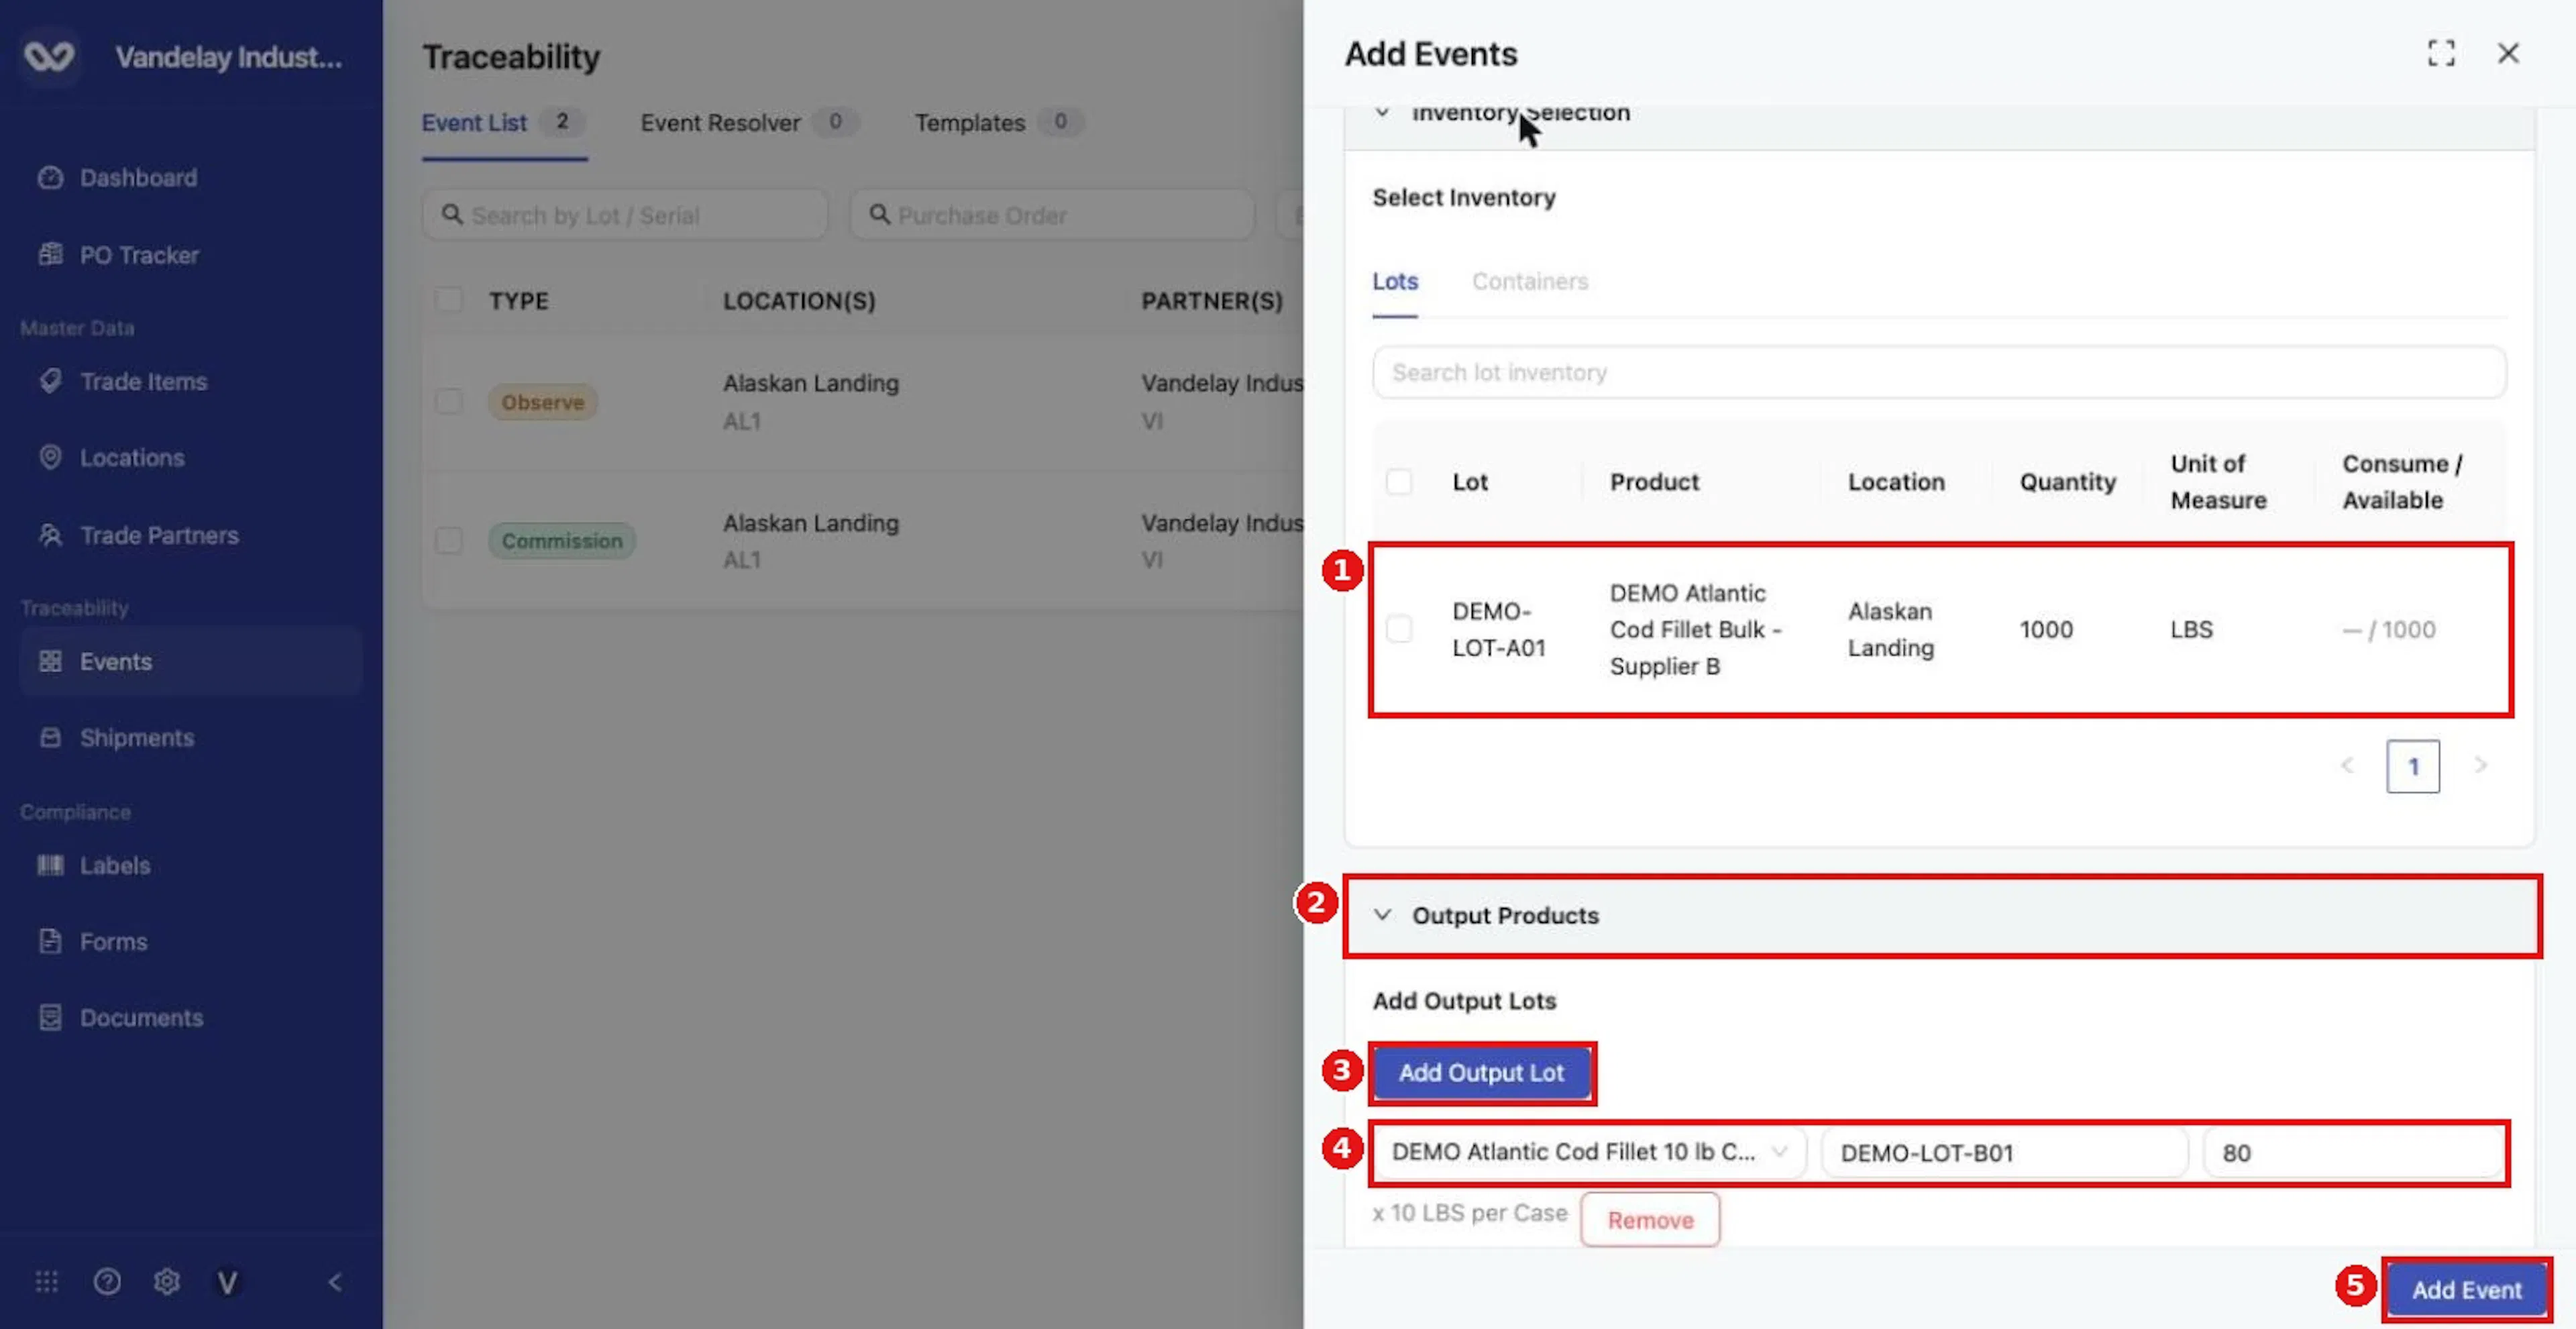This screenshot has height=1329, width=2576.
Task: Open the Locations section
Action: point(111,458)
